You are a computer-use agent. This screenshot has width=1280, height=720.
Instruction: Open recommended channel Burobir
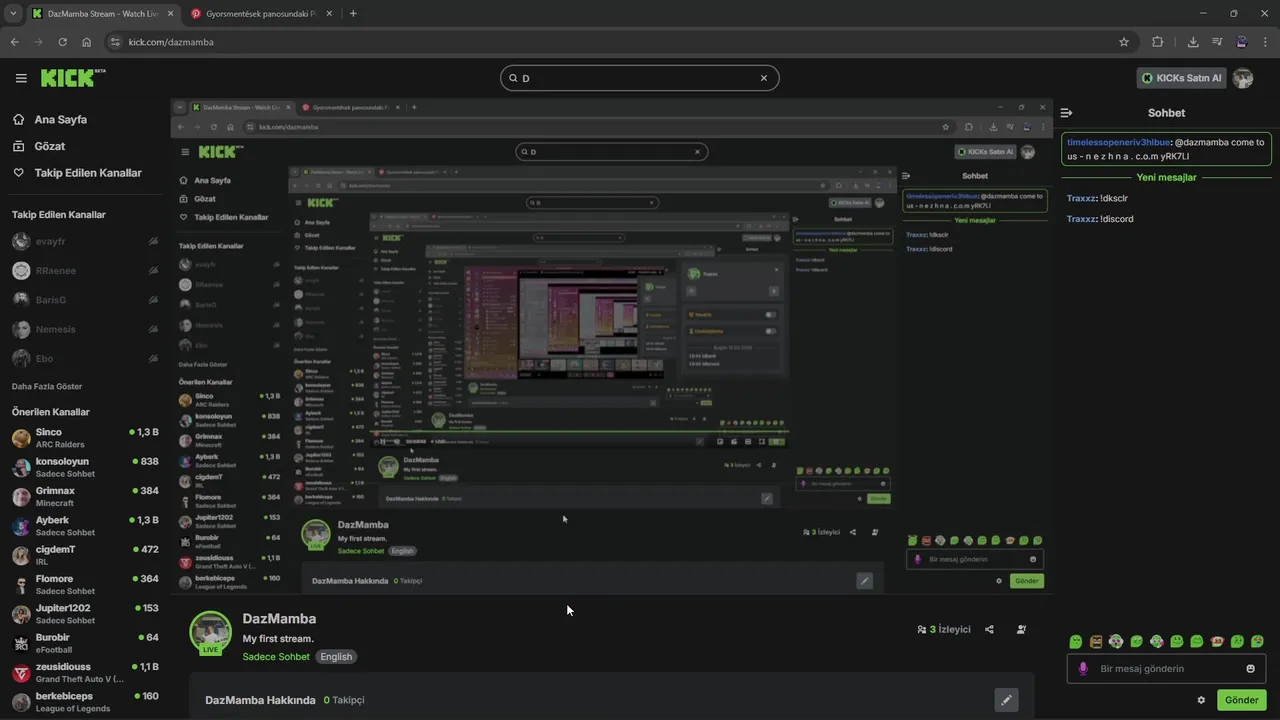tap(85, 643)
